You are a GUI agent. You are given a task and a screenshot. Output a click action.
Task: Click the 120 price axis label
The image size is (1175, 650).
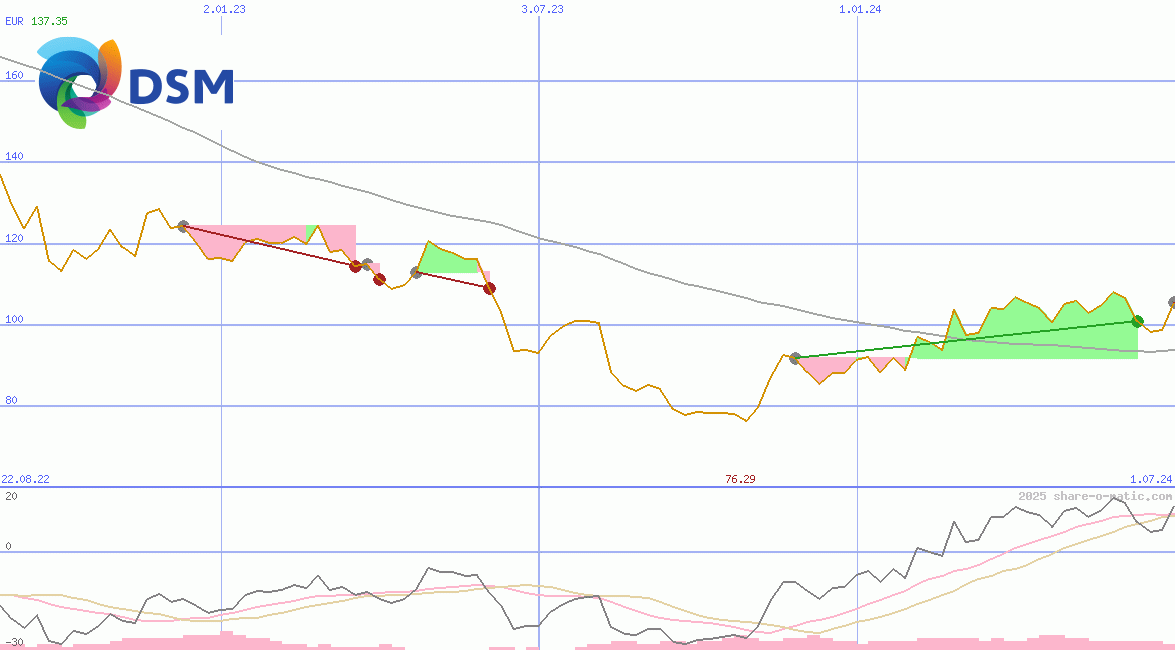(14, 238)
